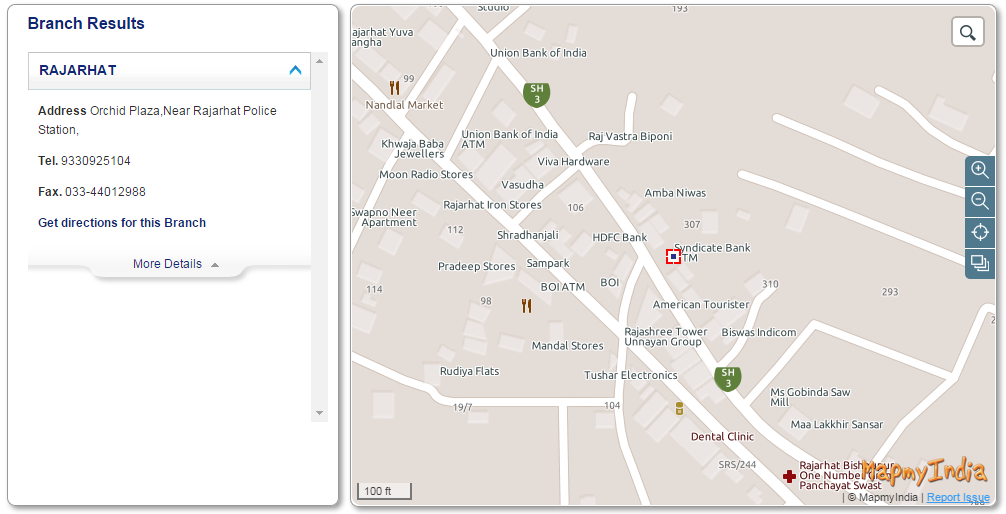Image resolution: width=1006 pixels, height=514 pixels.
Task: Click the Syndicate Bank ATM label
Action: coord(712,253)
